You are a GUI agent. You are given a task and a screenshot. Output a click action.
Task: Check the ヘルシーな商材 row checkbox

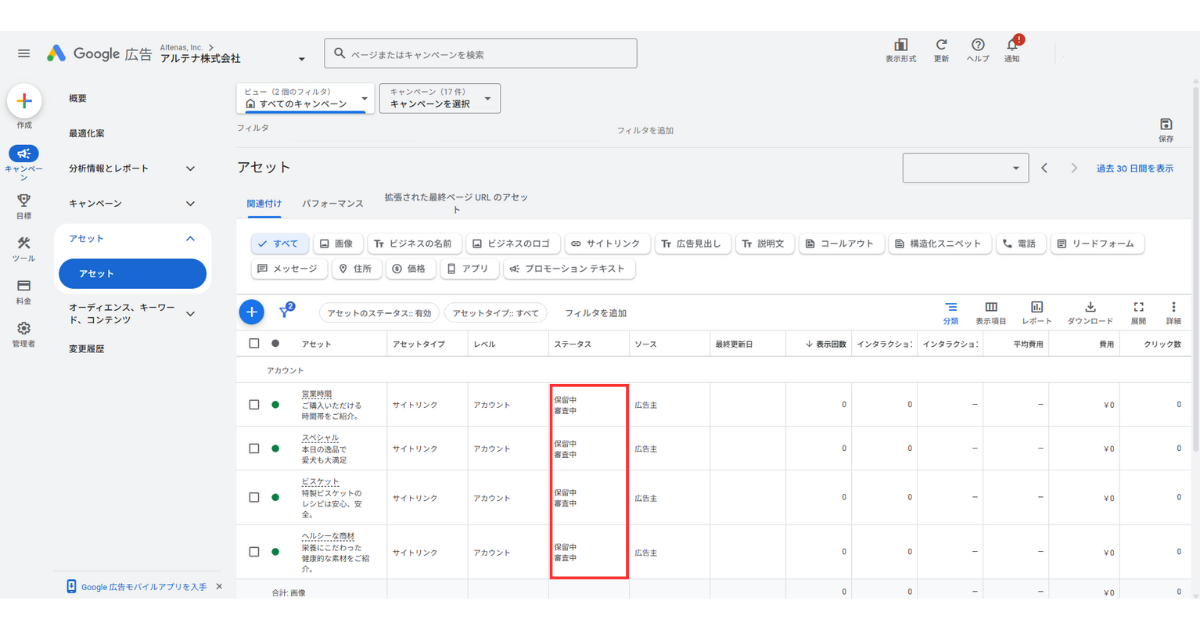click(x=254, y=551)
